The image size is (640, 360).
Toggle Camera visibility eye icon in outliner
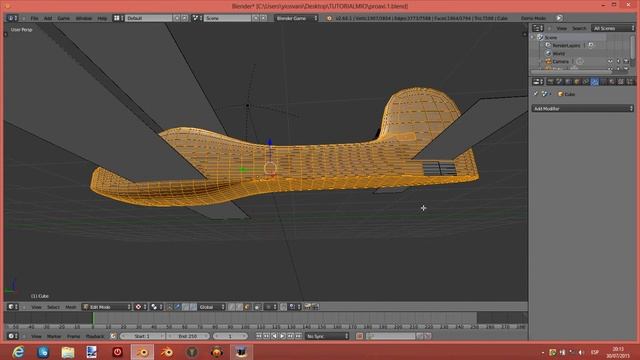tap(610, 61)
